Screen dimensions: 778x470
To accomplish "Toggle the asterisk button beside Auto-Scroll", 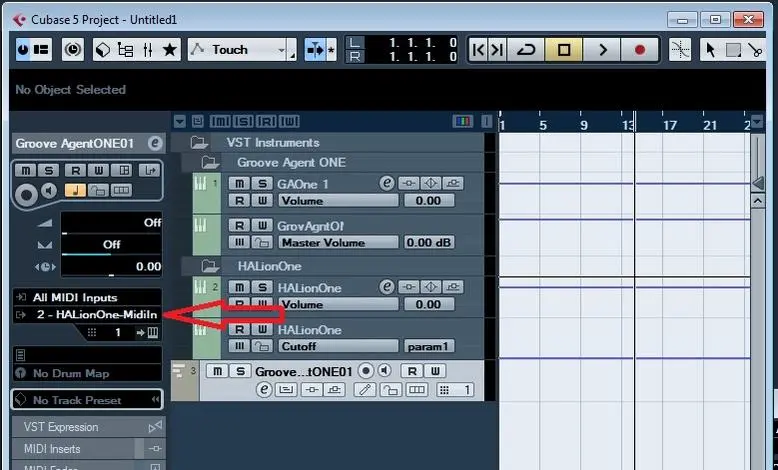I will [x=331, y=50].
